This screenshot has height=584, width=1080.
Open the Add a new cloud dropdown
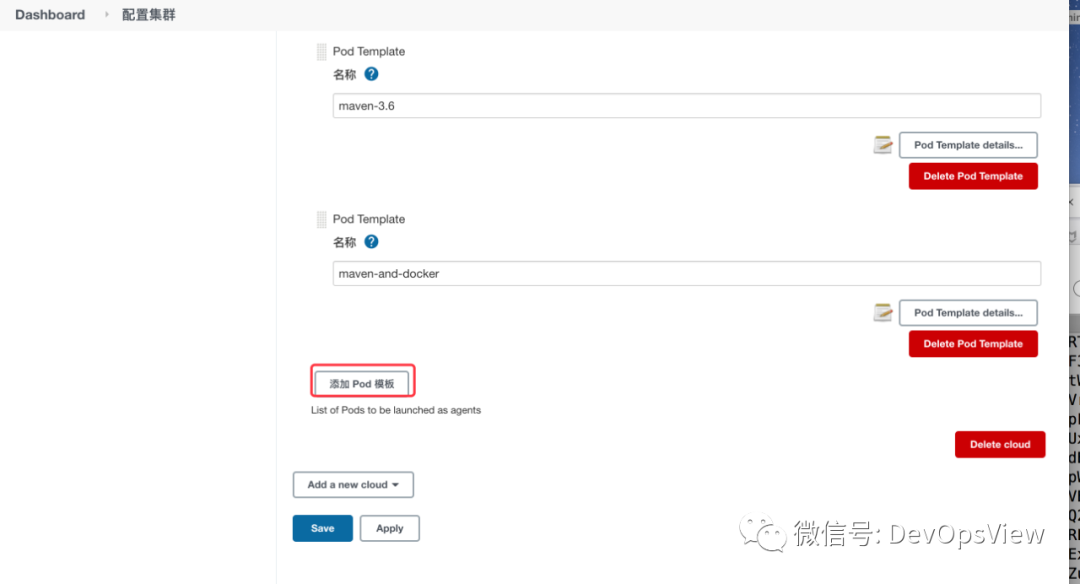pyautogui.click(x=353, y=485)
